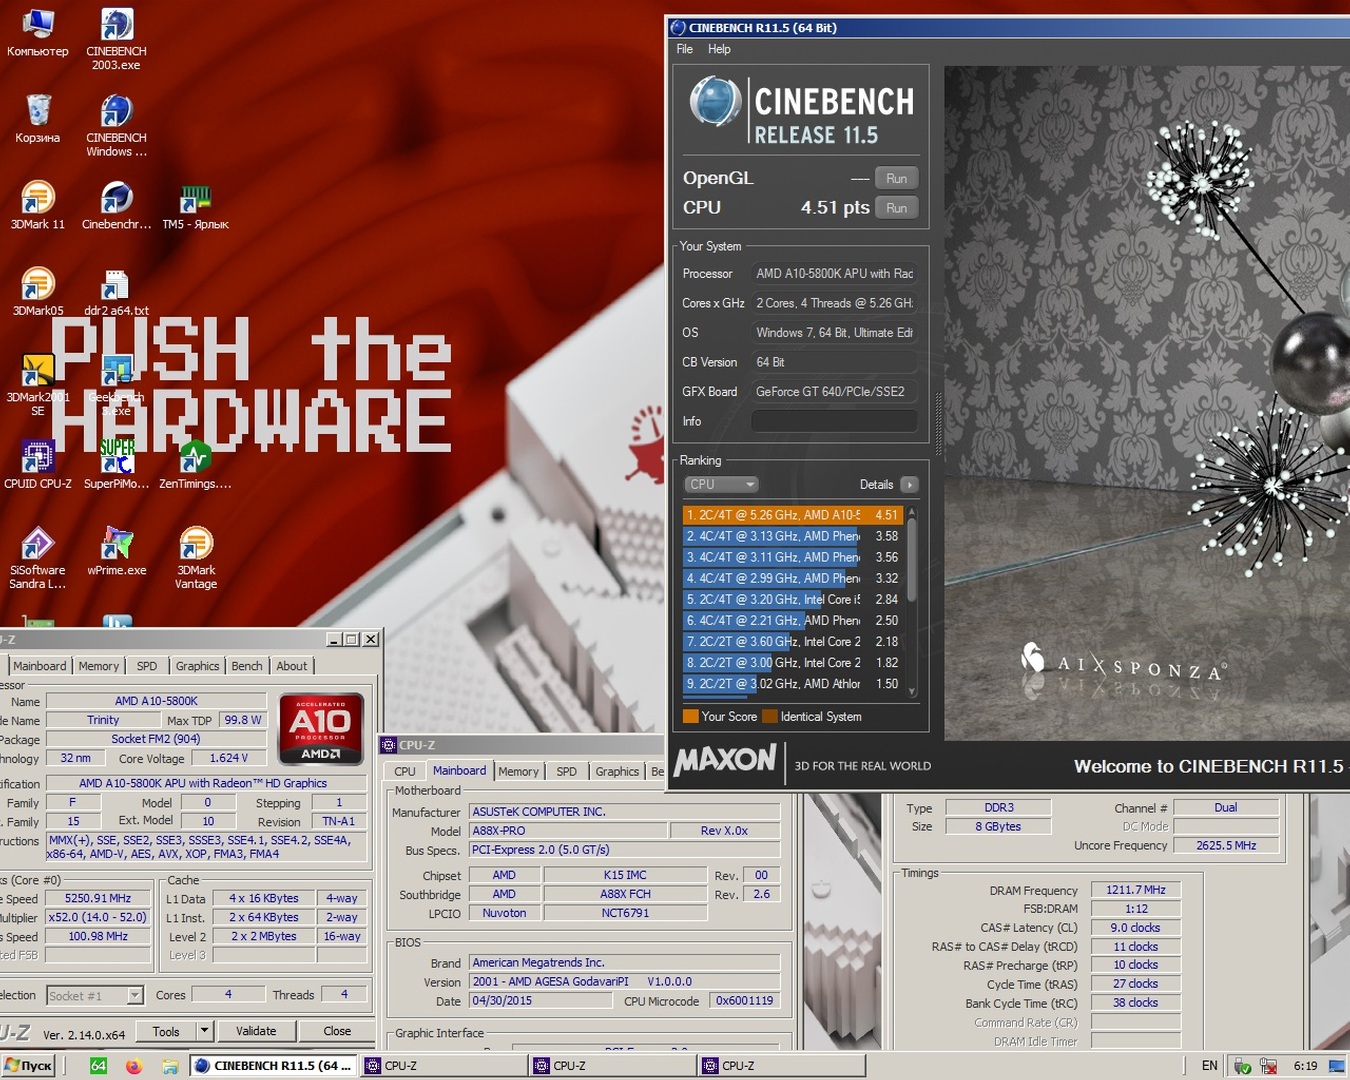Click the Uncore Frequency value 2625.5 MHz
Viewport: 1350px width, 1080px height.
pyautogui.click(x=1226, y=845)
